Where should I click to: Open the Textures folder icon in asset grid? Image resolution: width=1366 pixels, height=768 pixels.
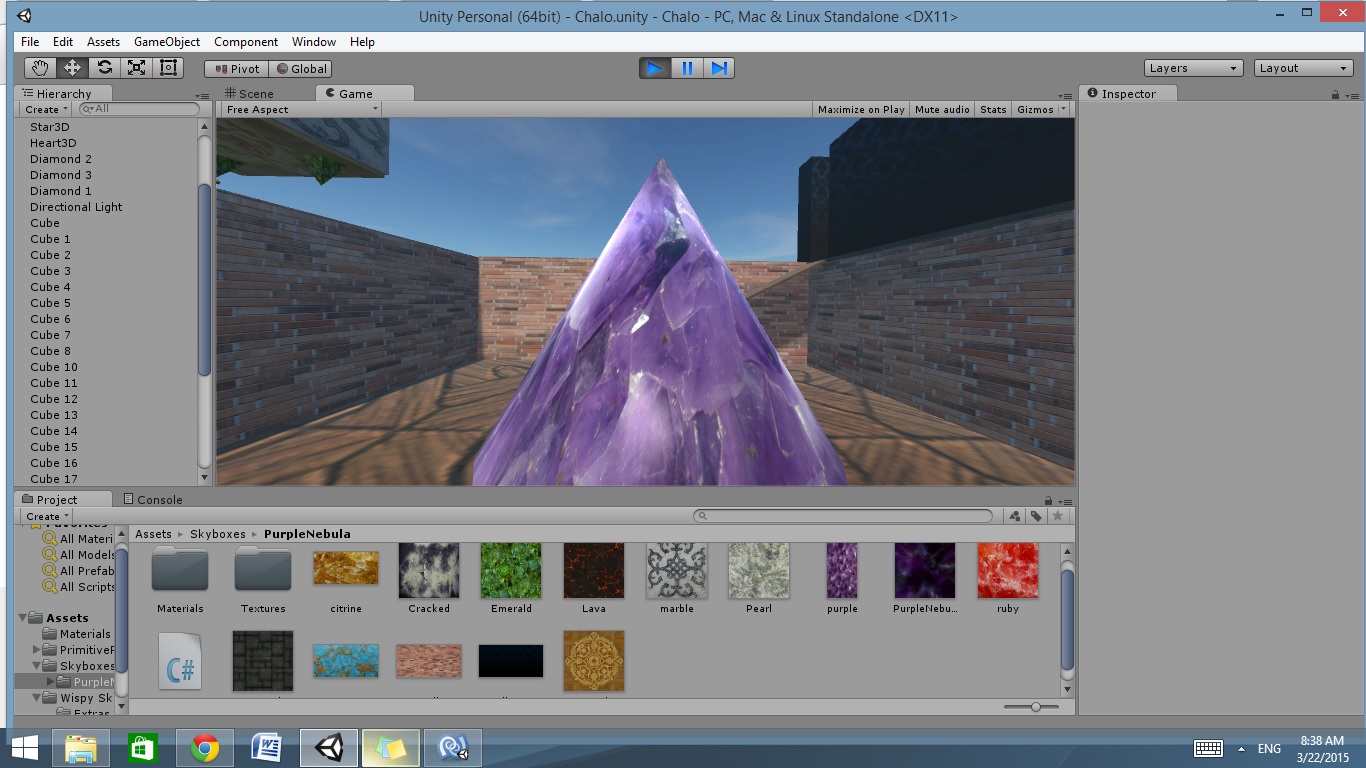click(263, 569)
